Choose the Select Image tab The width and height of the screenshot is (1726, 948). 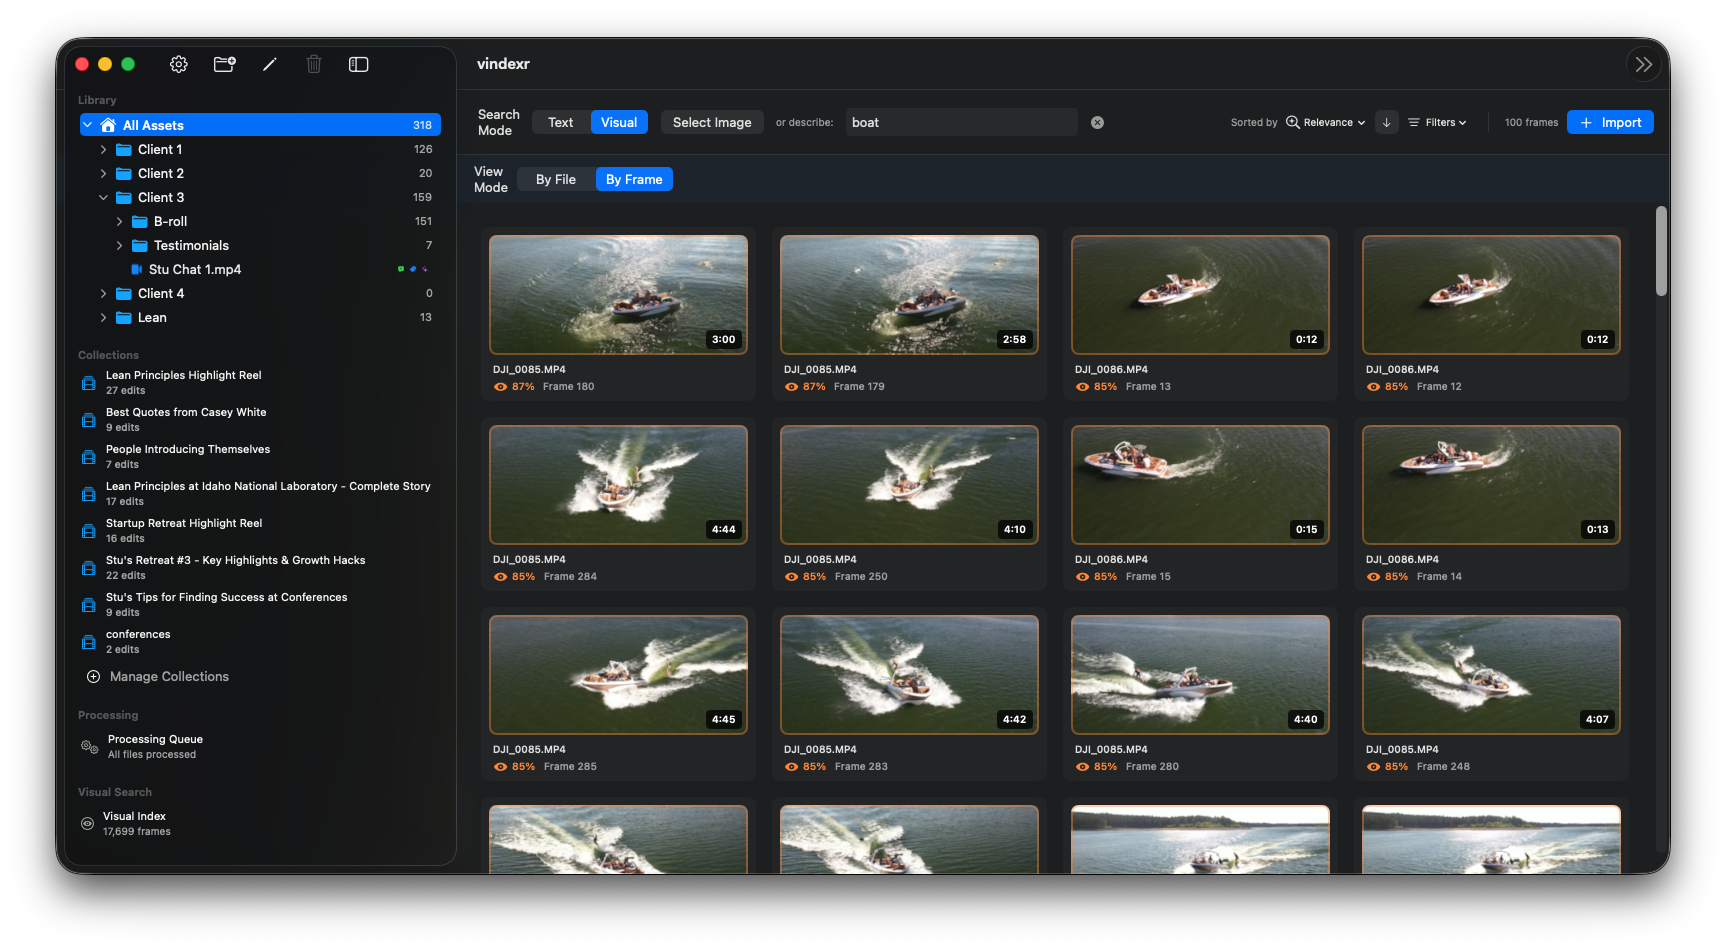(x=712, y=121)
